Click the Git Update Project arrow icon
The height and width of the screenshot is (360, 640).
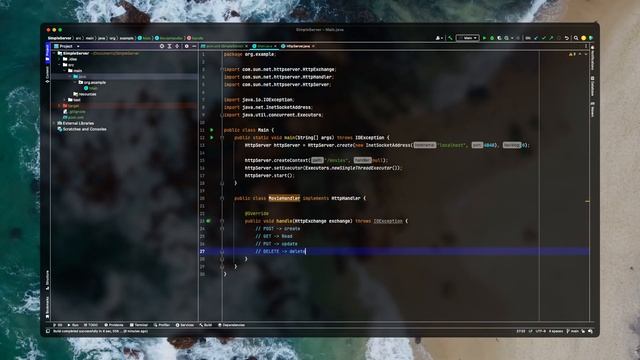(x=536, y=38)
